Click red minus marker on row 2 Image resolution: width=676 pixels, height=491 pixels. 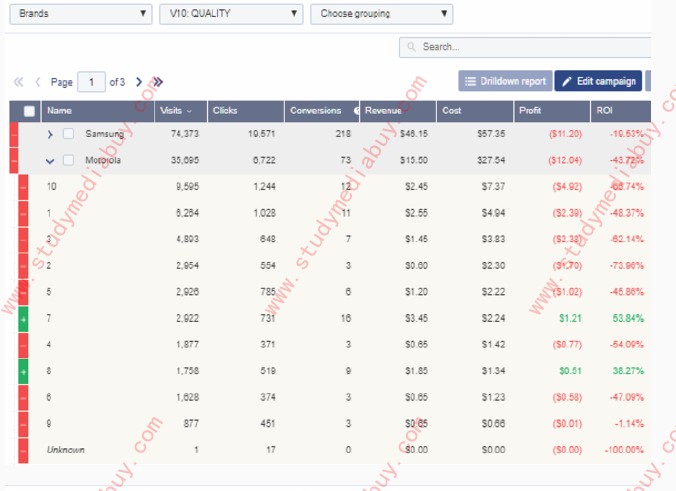click(23, 266)
